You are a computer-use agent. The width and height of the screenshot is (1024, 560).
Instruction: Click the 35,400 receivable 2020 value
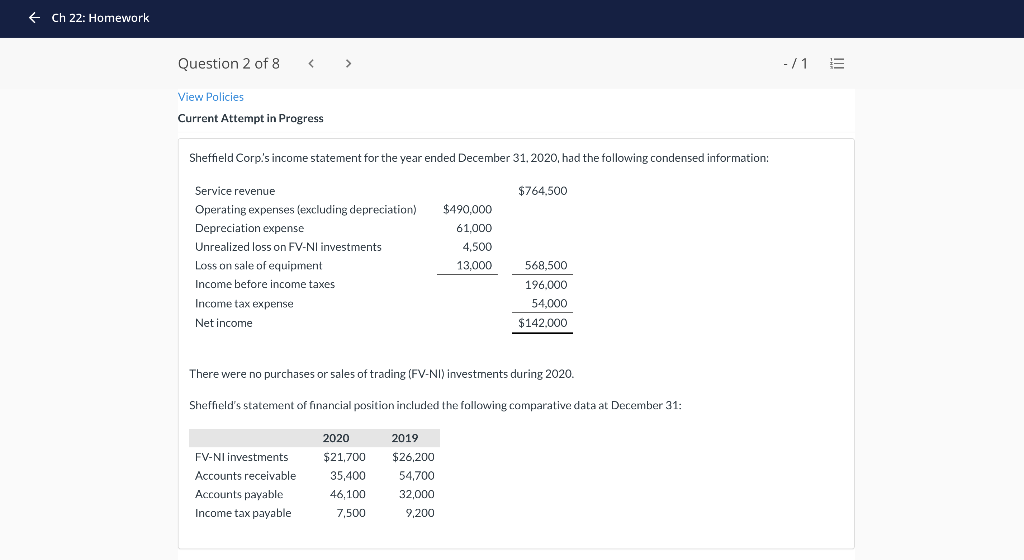coord(347,476)
